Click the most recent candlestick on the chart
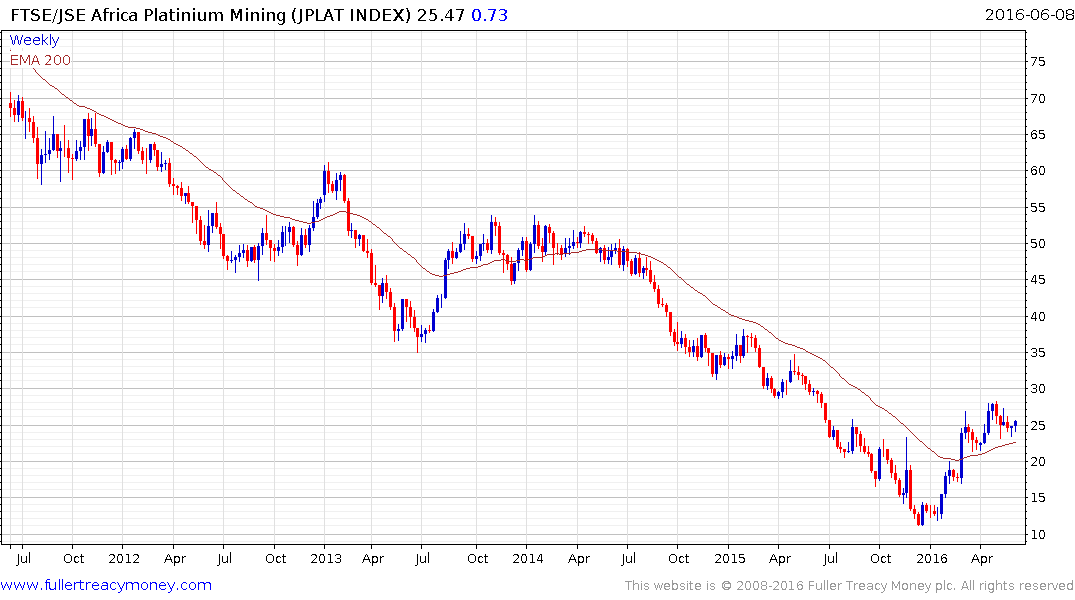The width and height of the screenshot is (1075, 600). 1015,424
